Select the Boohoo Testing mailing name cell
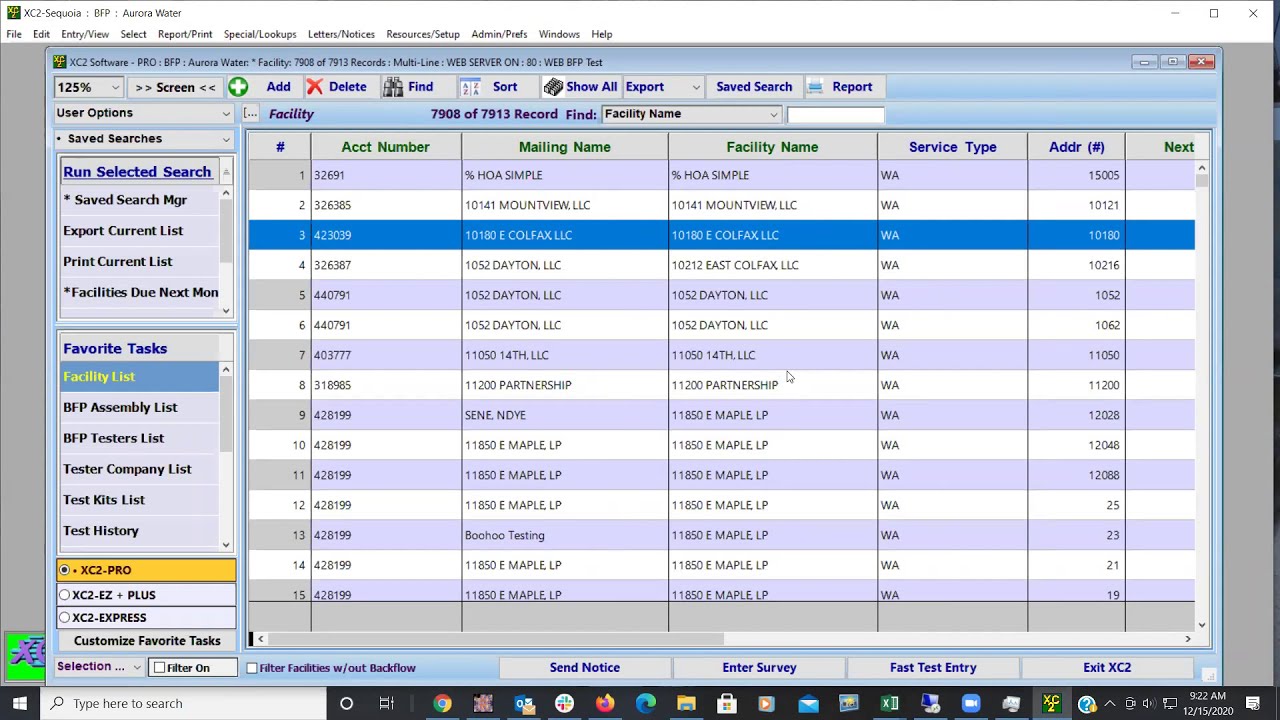The height and width of the screenshot is (720, 1280). [x=565, y=535]
